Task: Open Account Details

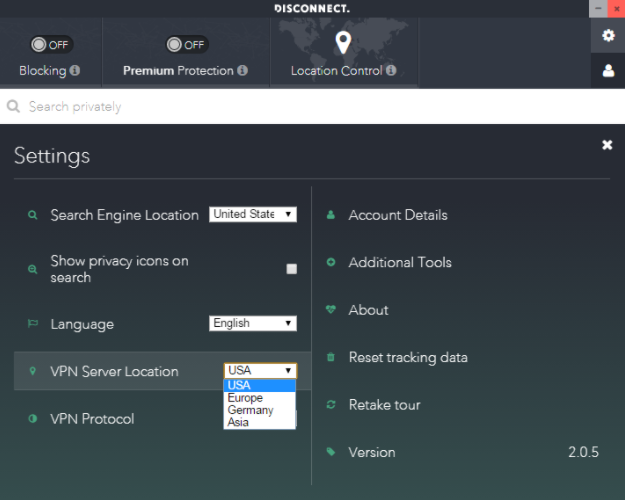Action: coord(398,215)
